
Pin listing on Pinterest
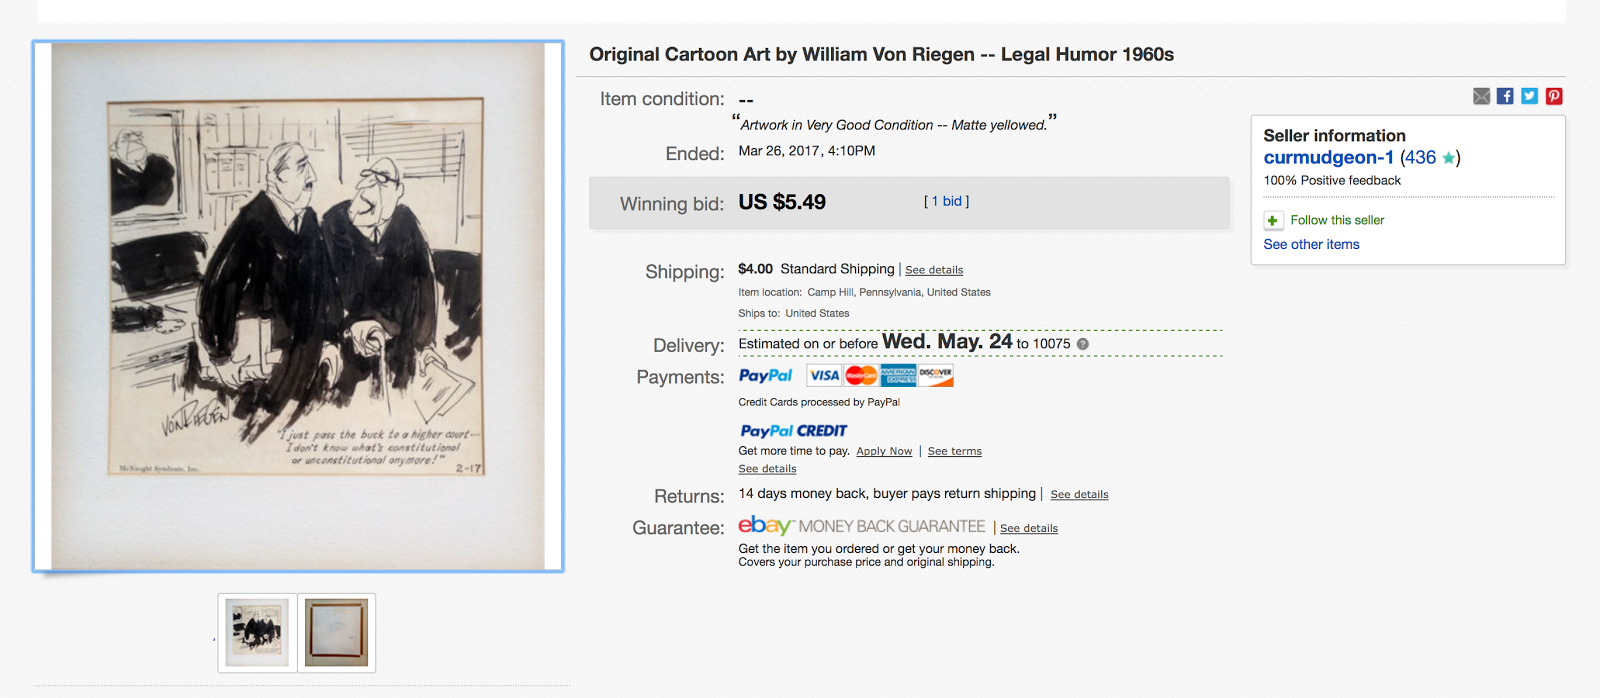1554,96
